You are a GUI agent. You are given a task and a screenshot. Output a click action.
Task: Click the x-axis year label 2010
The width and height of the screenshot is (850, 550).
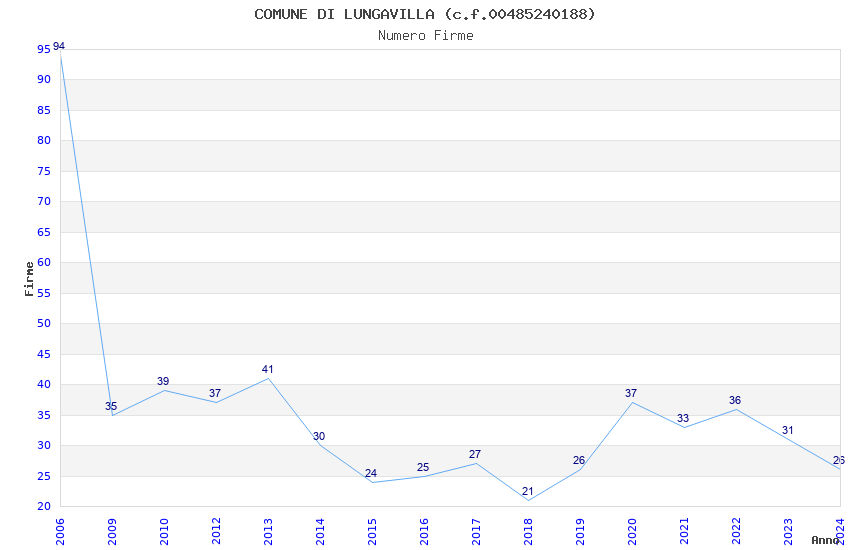164,531
